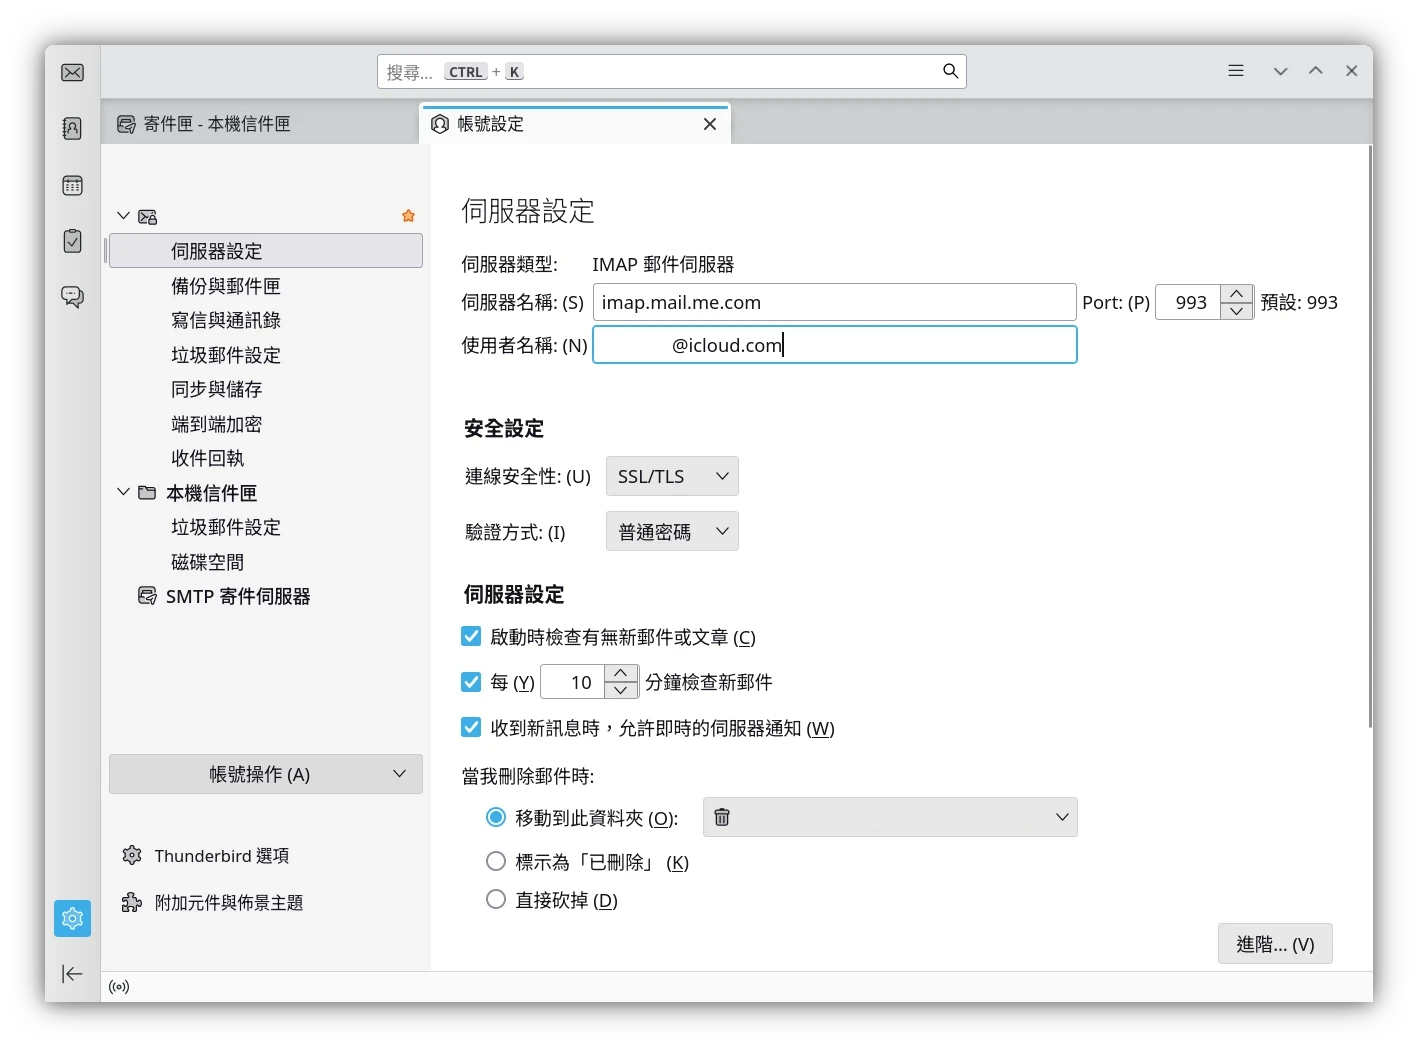Open the application hamburger menu

[x=1235, y=70]
